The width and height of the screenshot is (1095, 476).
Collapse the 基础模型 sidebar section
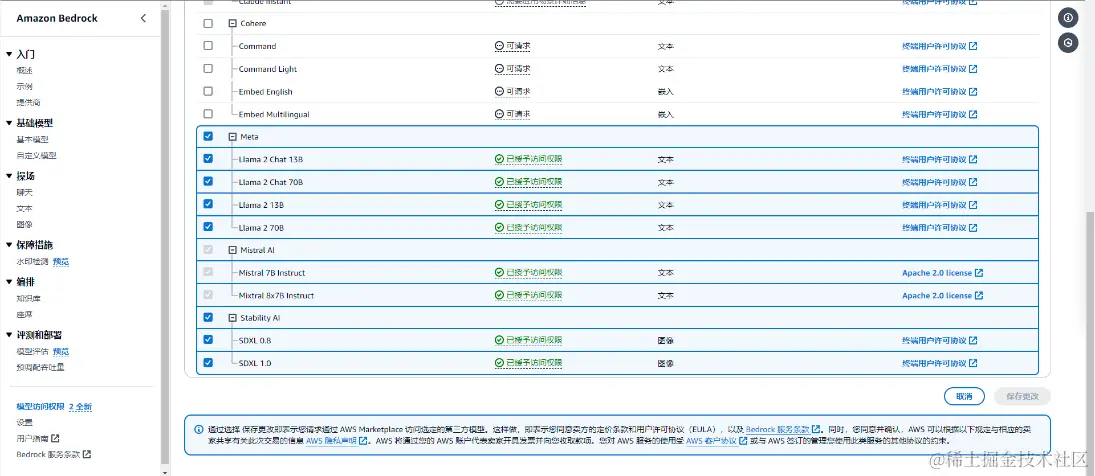(8, 123)
